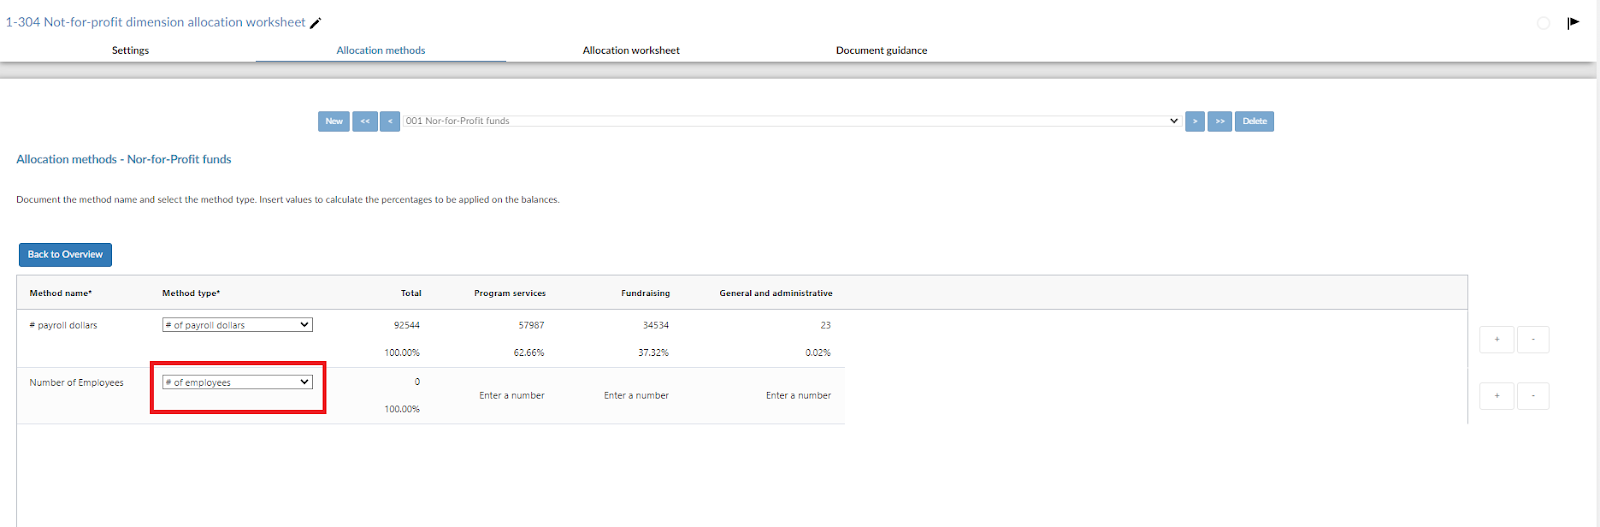Remove payroll dollars row with minus button
The height and width of the screenshot is (527, 1600).
pos(1533,339)
